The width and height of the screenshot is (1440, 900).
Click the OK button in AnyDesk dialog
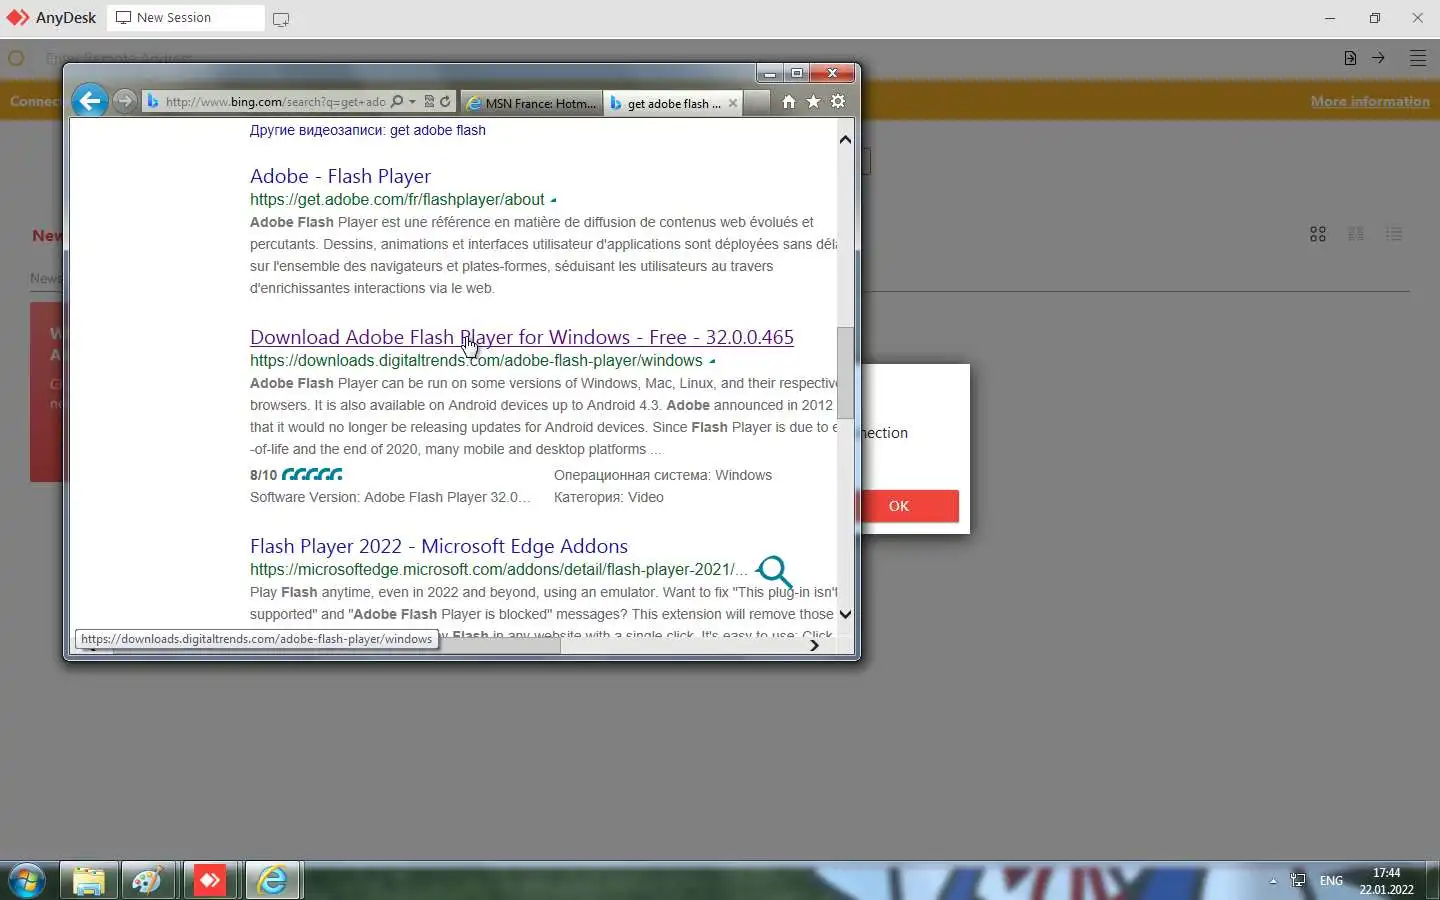pyautogui.click(x=899, y=506)
